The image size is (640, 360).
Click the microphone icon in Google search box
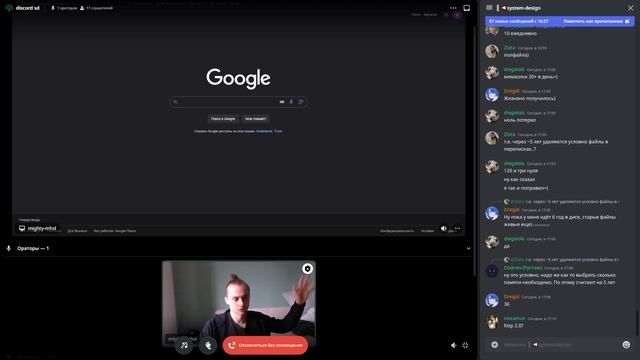point(291,102)
